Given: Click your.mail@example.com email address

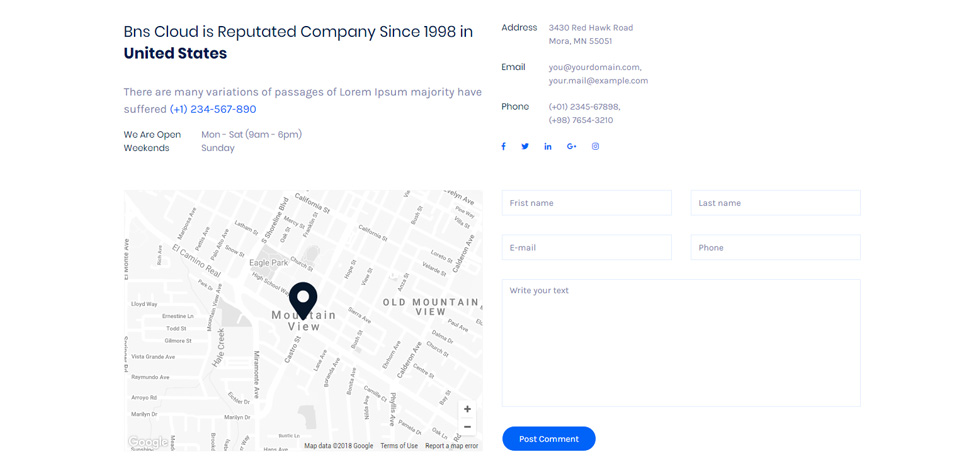Looking at the screenshot, I should 598,81.
